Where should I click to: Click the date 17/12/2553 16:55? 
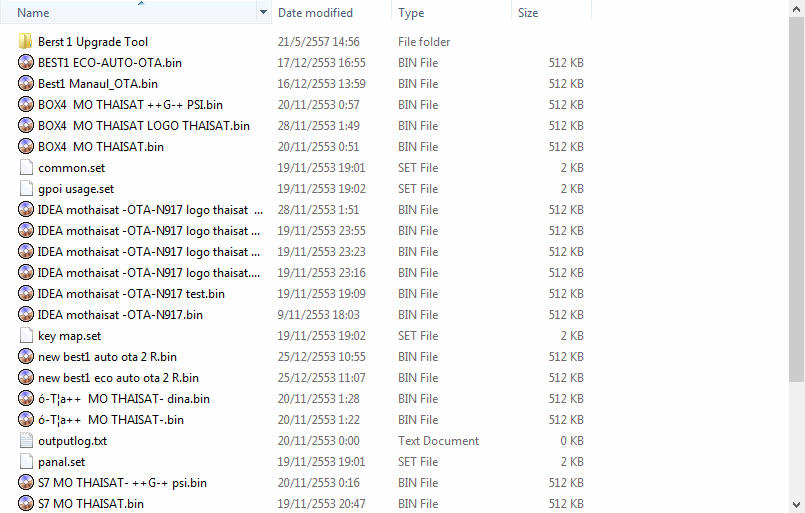point(321,63)
